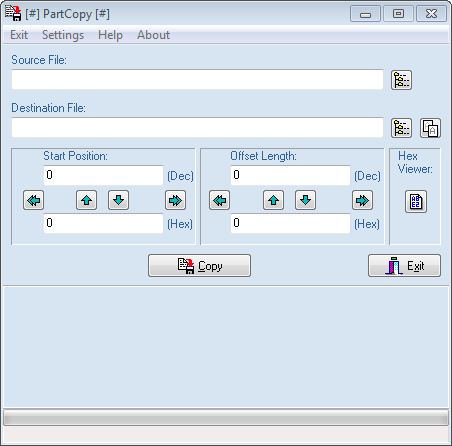Browse for the Source File

401,80
